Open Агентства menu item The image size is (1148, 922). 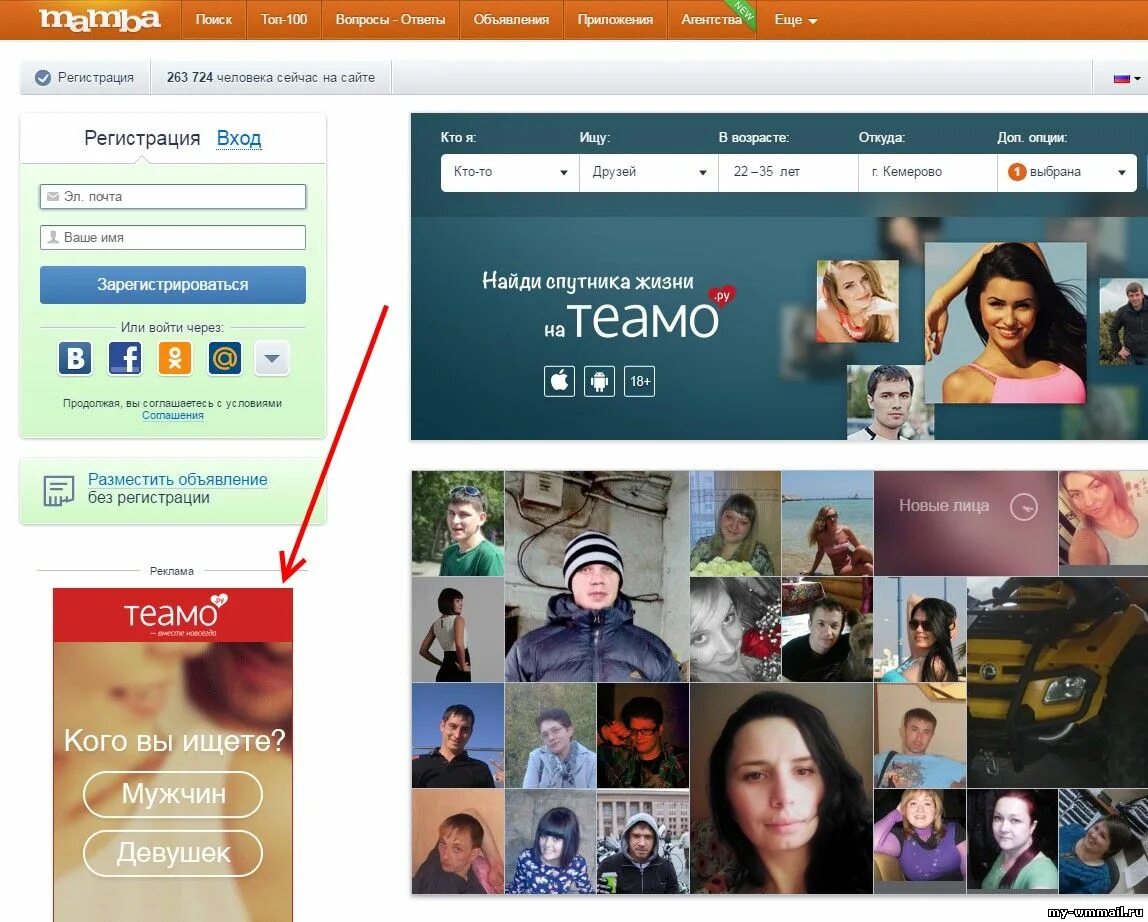pyautogui.click(x=711, y=20)
